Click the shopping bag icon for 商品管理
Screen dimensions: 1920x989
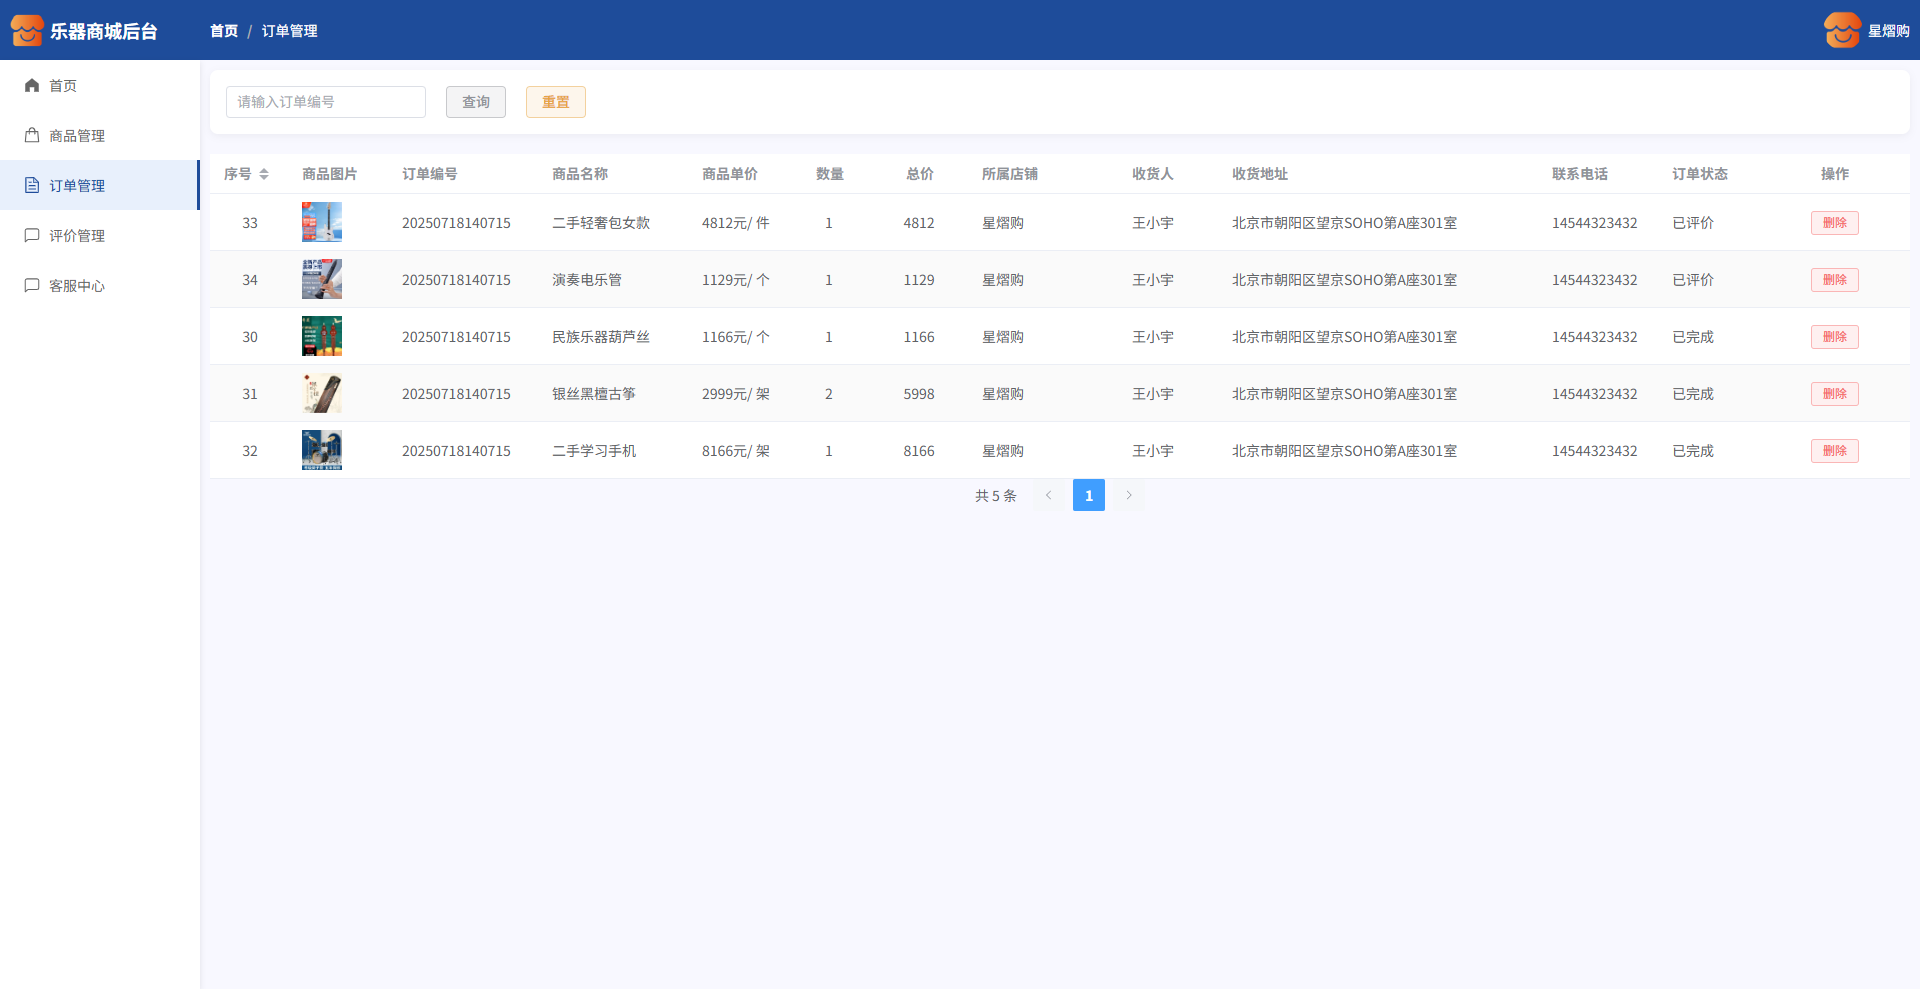coord(32,136)
